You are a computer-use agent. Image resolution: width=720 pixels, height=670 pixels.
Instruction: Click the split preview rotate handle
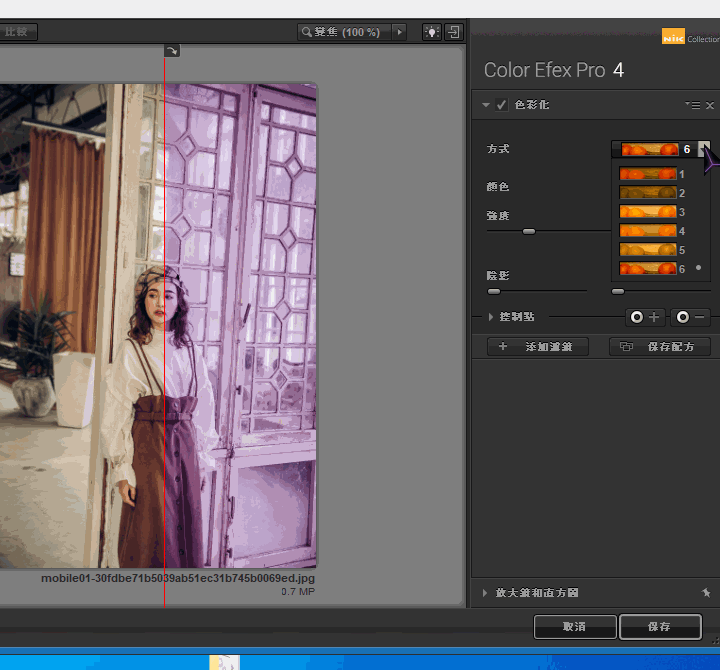(x=171, y=51)
